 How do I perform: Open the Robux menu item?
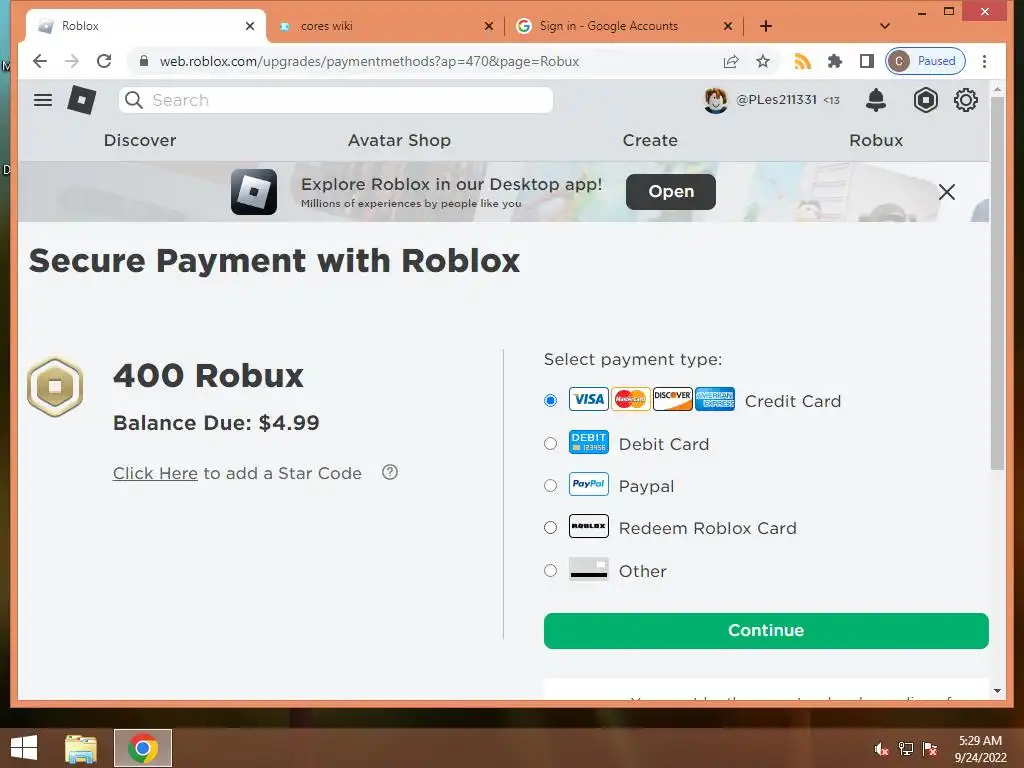[876, 140]
